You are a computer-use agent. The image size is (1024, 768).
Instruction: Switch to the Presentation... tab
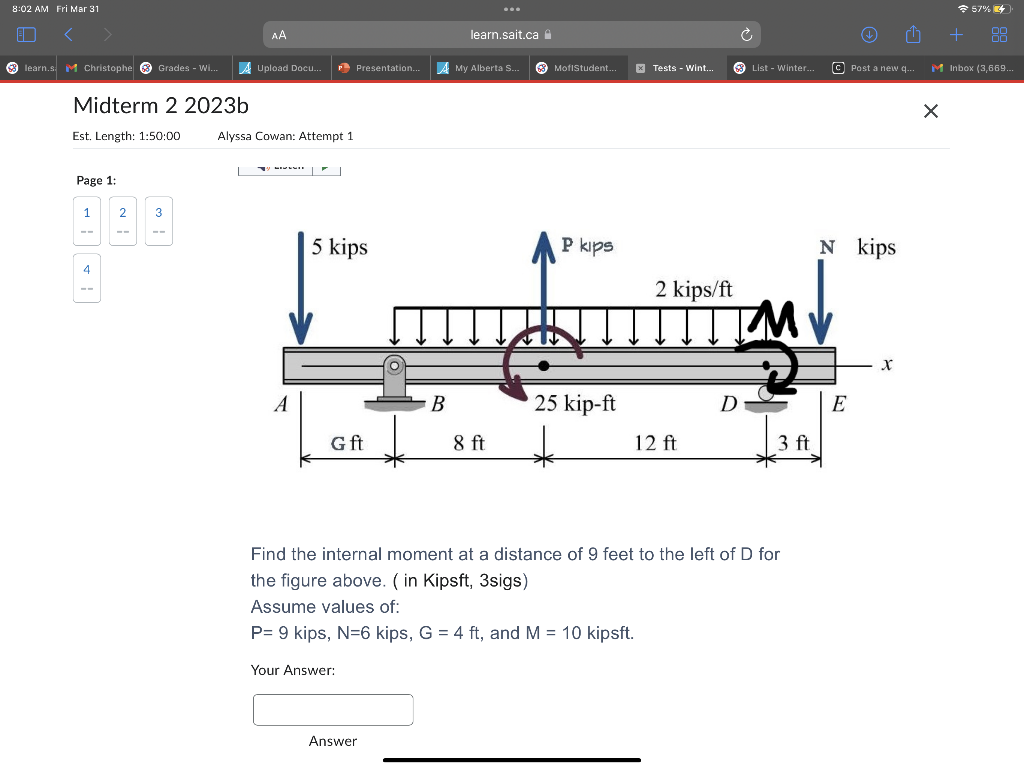coord(381,68)
